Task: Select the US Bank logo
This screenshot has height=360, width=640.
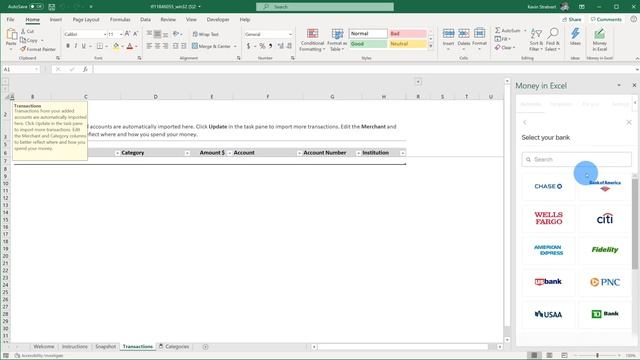Action: tap(548, 282)
